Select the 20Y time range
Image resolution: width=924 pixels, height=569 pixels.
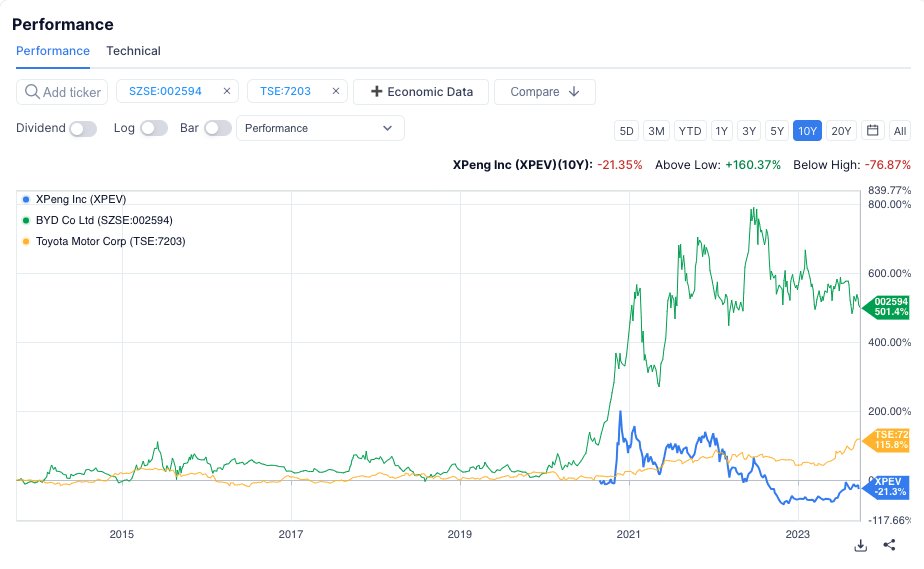[x=841, y=131]
